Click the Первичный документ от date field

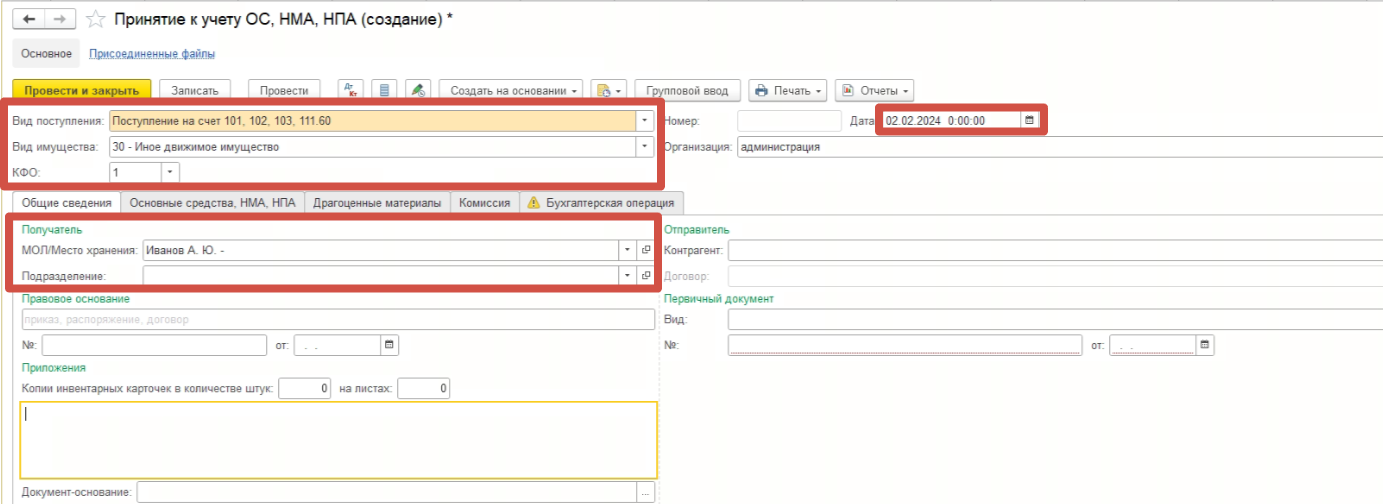click(1153, 345)
